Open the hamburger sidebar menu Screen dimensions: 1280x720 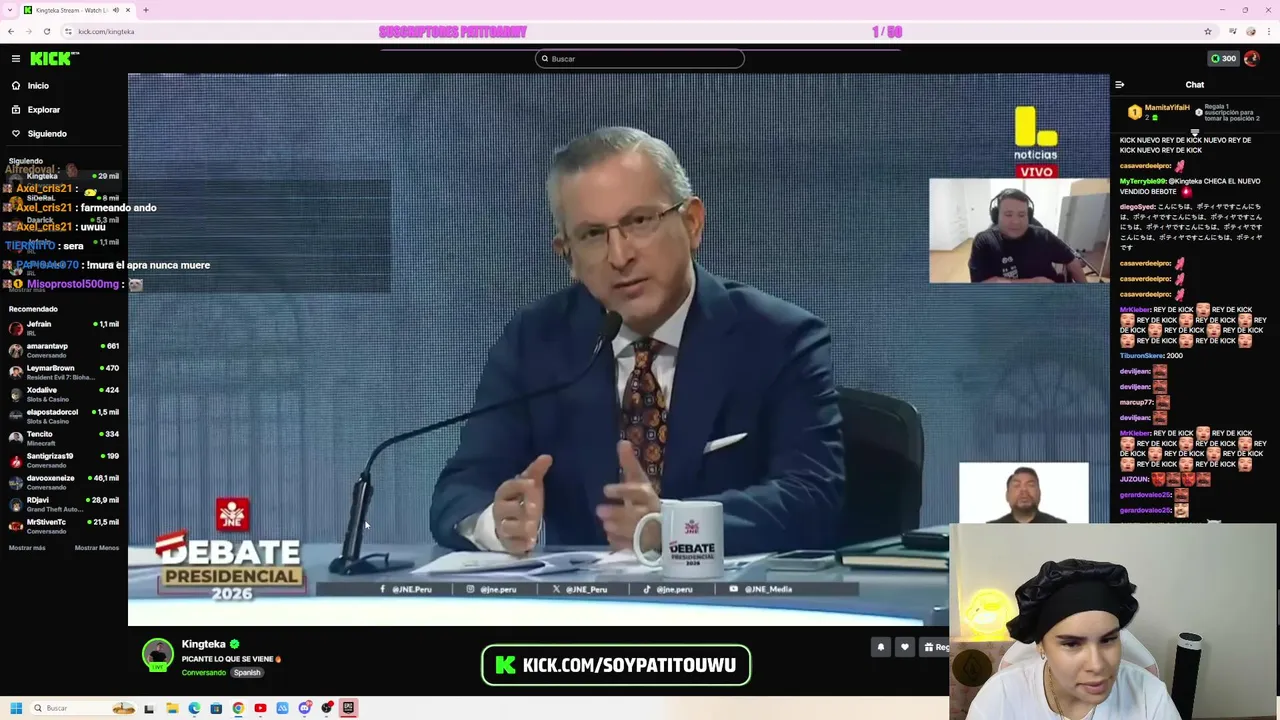click(x=16, y=59)
